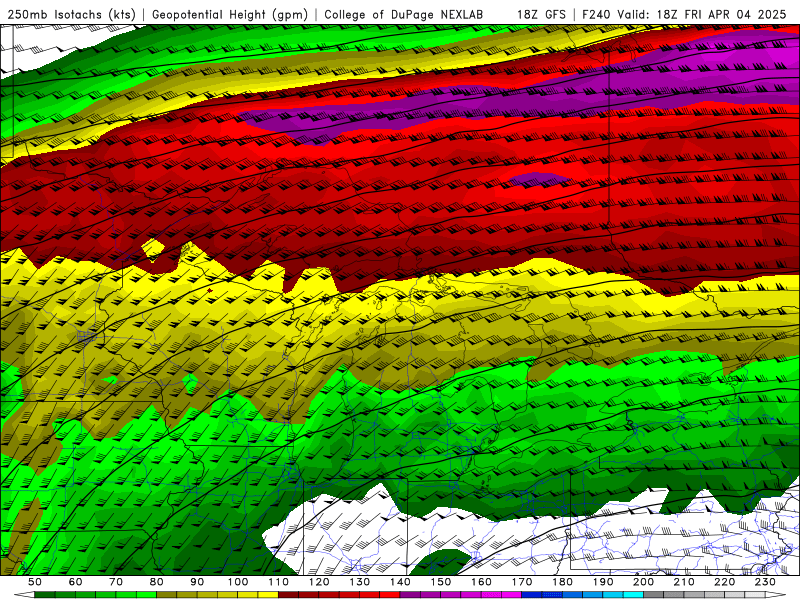Click the 180 value on the color scale

pyautogui.click(x=562, y=582)
